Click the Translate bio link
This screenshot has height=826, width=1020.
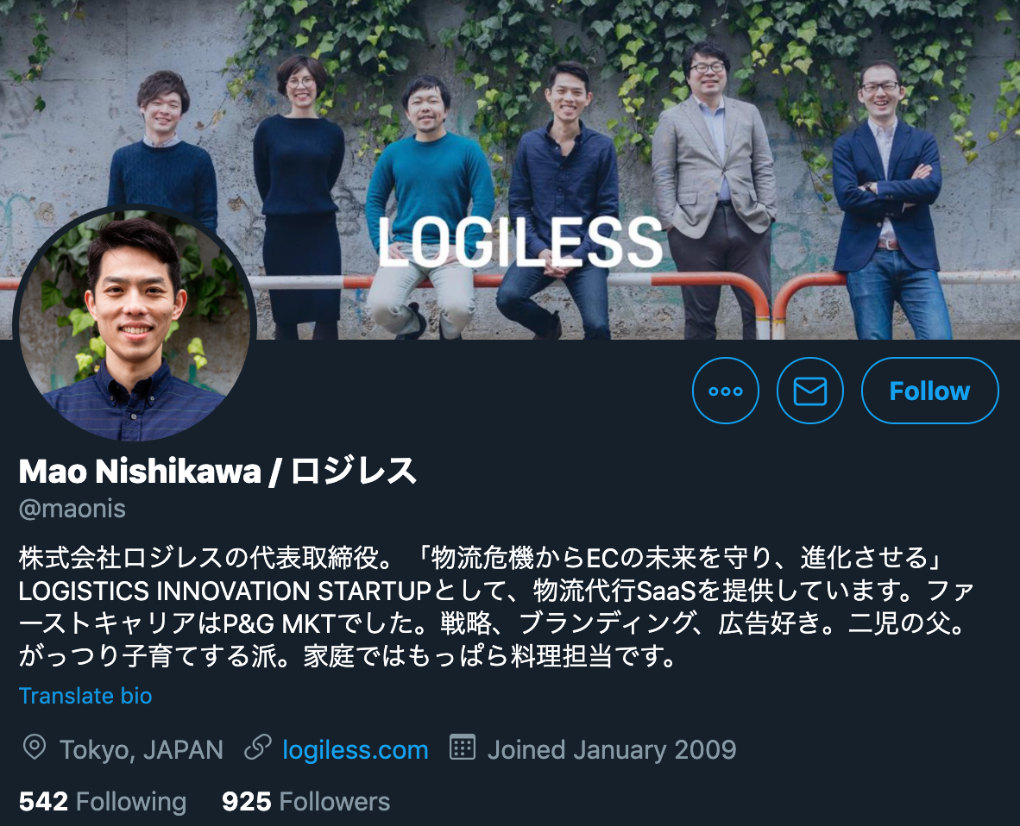coord(85,696)
